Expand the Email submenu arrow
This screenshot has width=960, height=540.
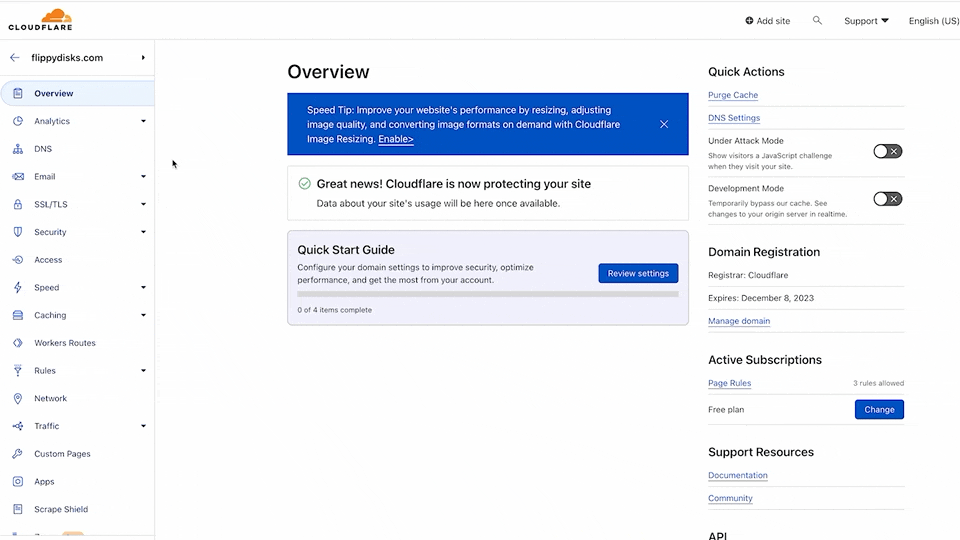[x=143, y=176]
